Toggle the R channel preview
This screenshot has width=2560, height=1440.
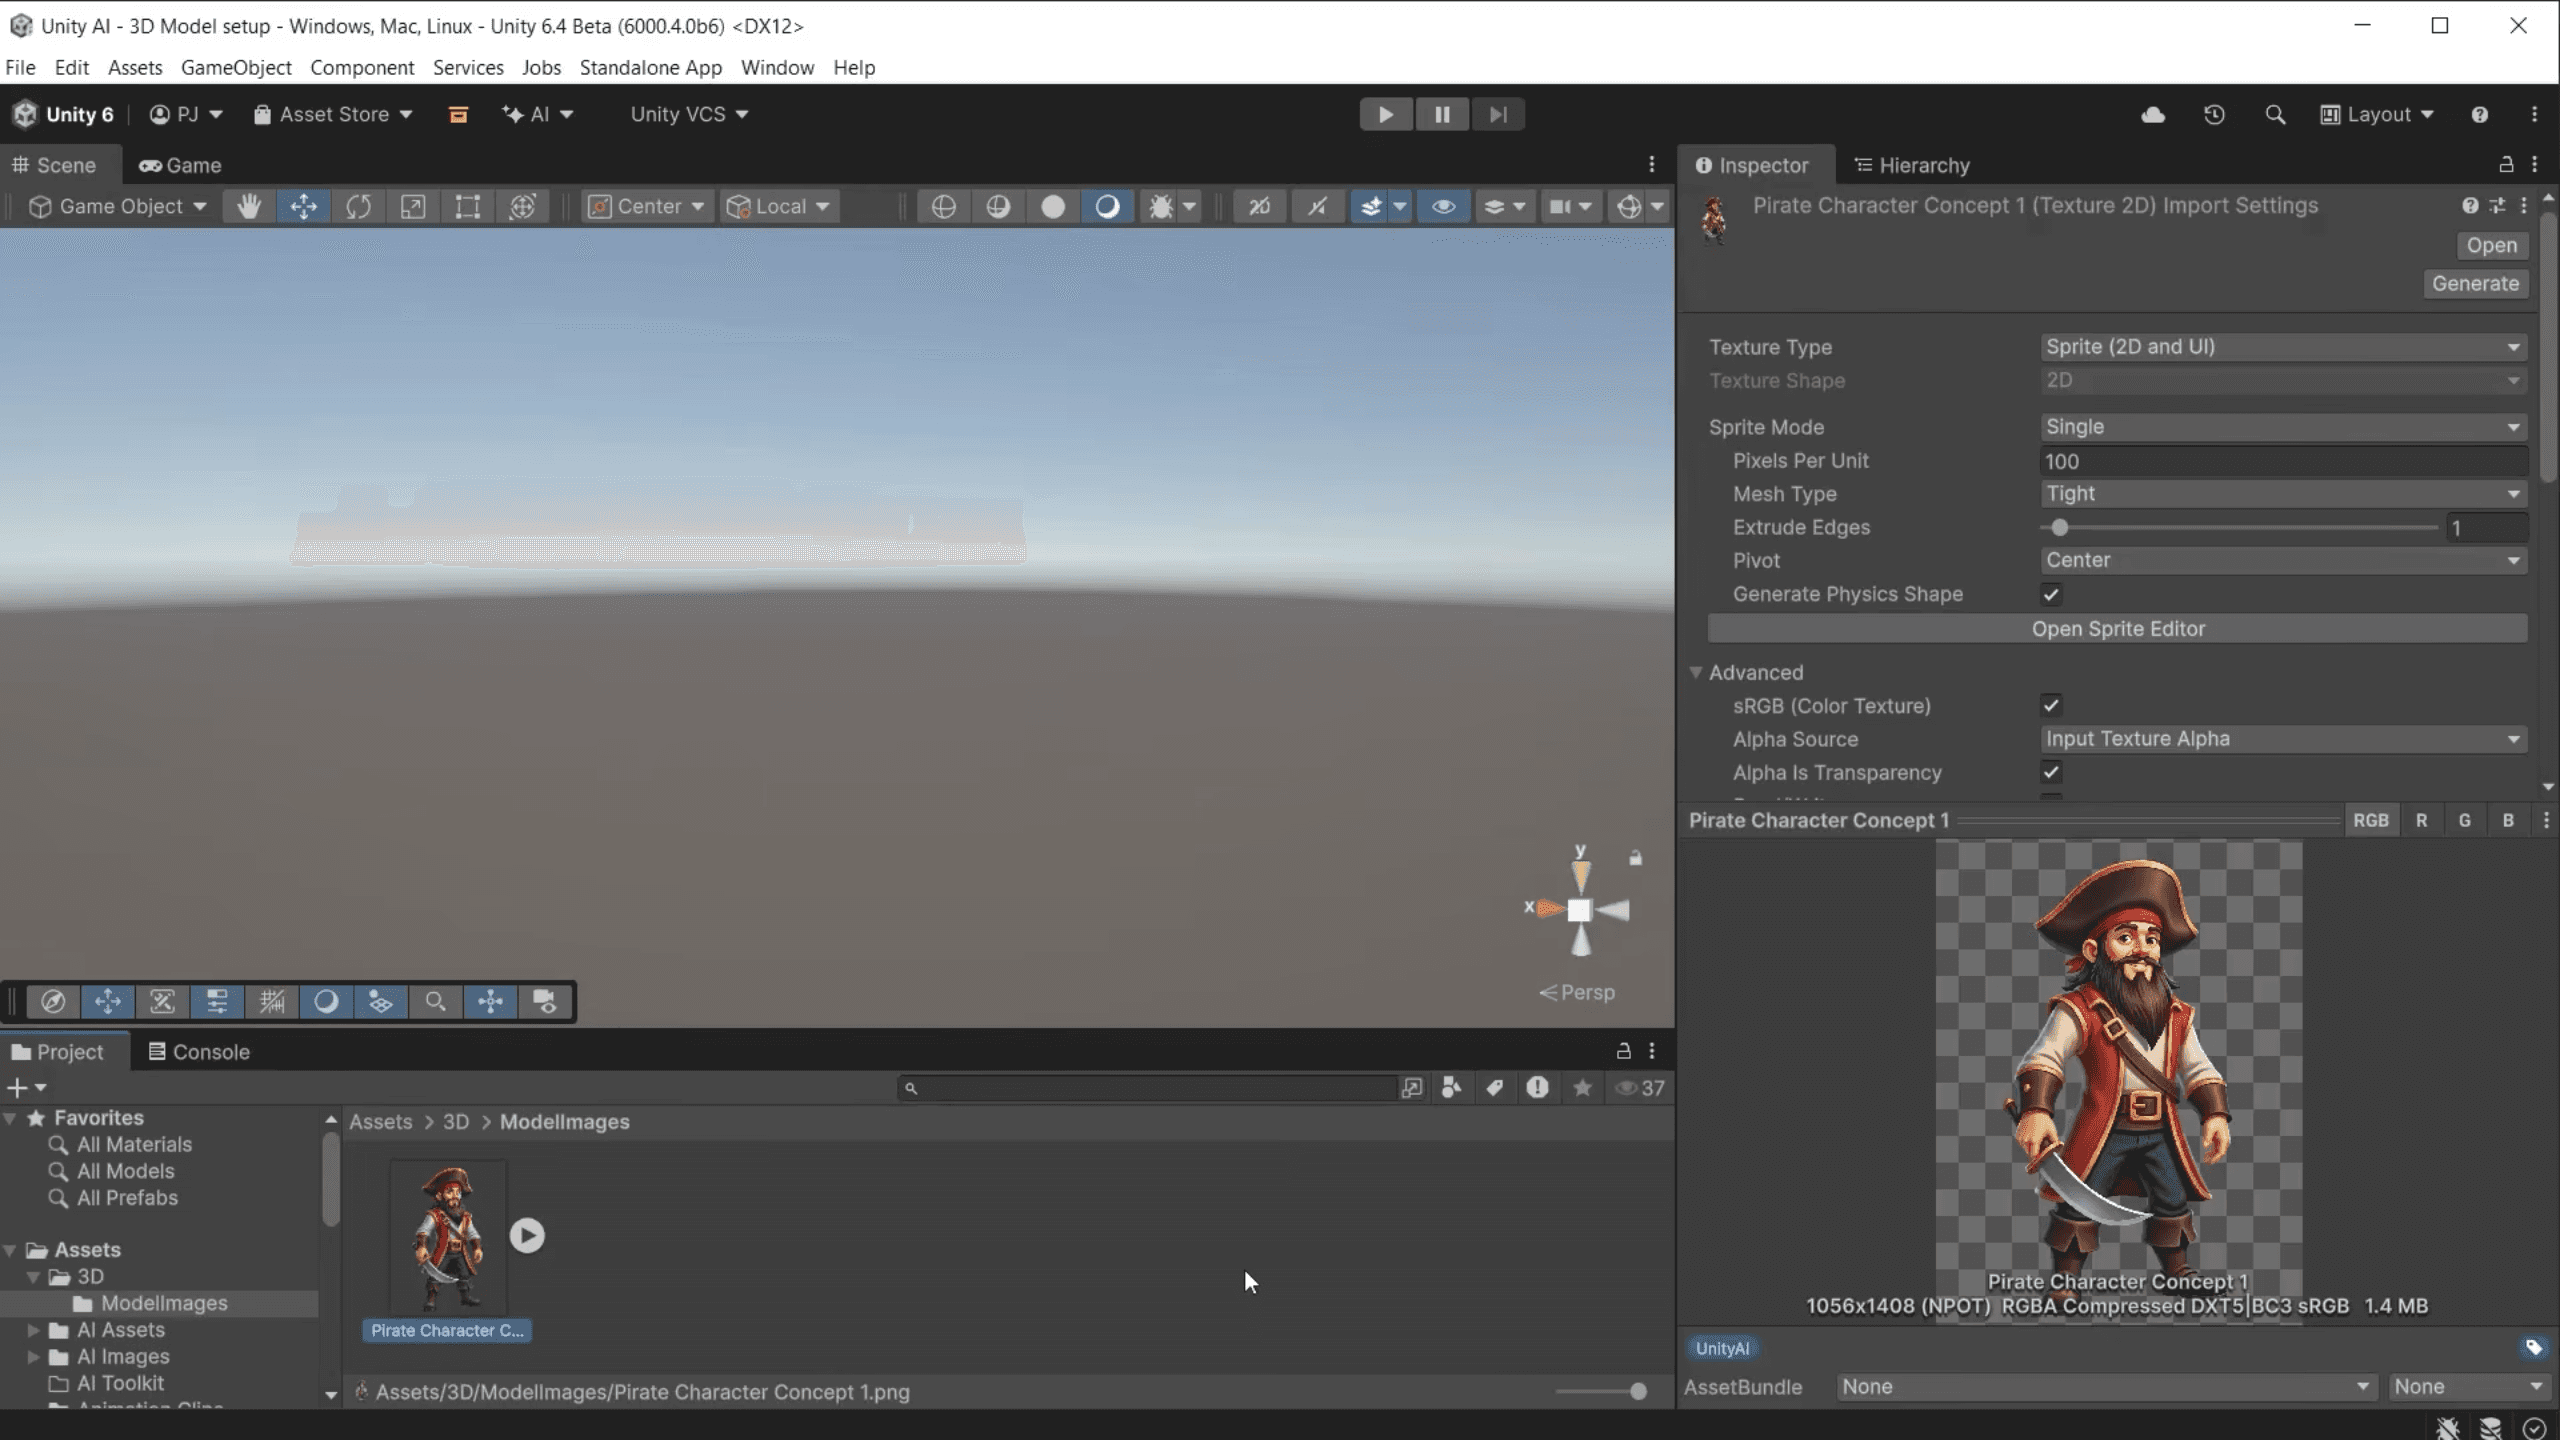[2421, 821]
